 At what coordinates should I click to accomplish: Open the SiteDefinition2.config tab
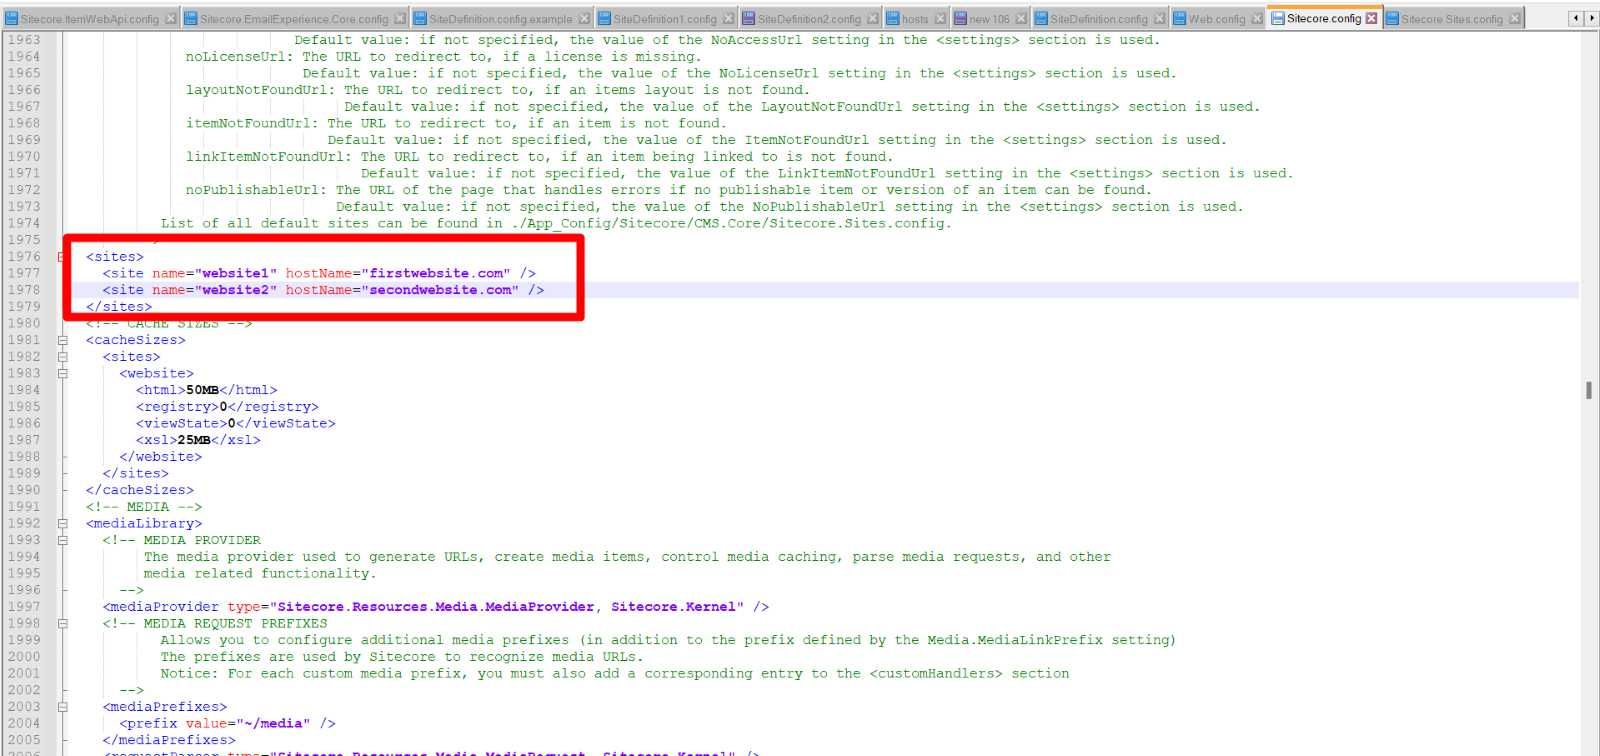[x=809, y=18]
